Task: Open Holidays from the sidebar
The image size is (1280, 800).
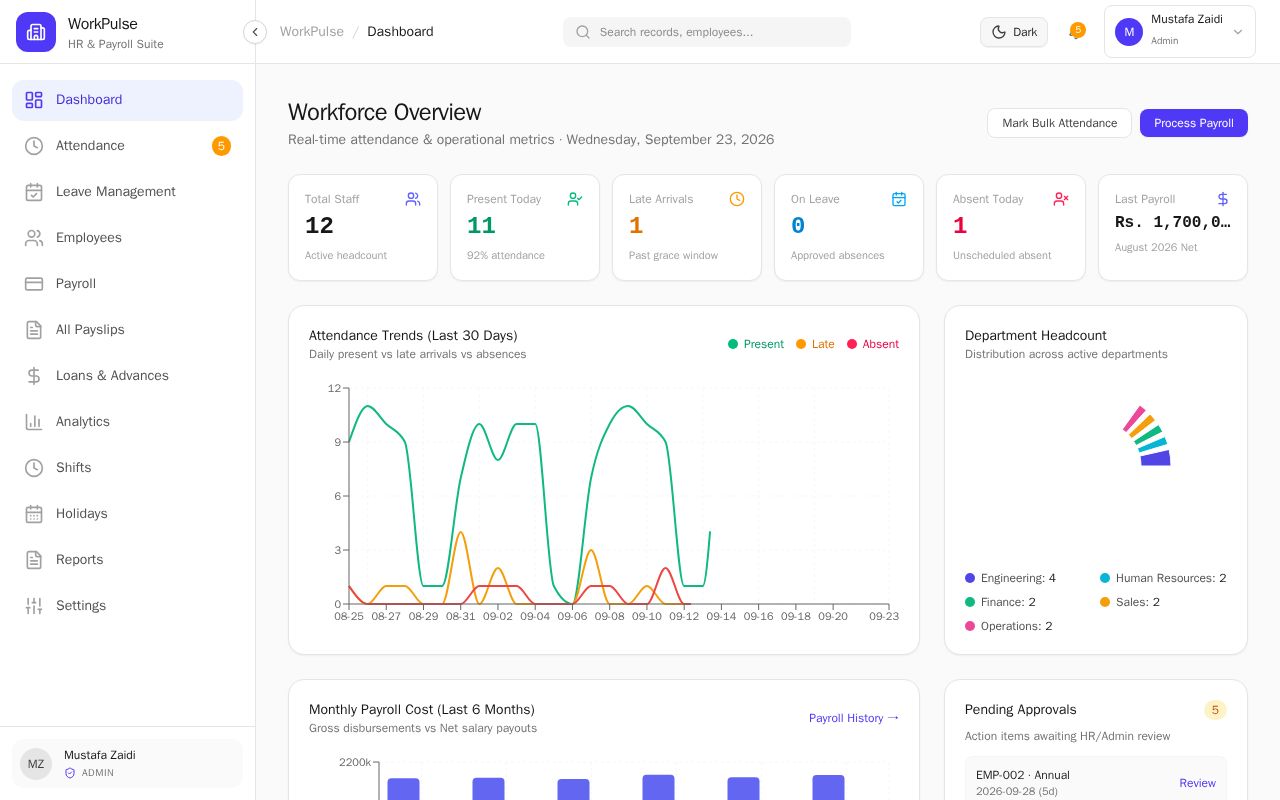Action: pos(127,514)
